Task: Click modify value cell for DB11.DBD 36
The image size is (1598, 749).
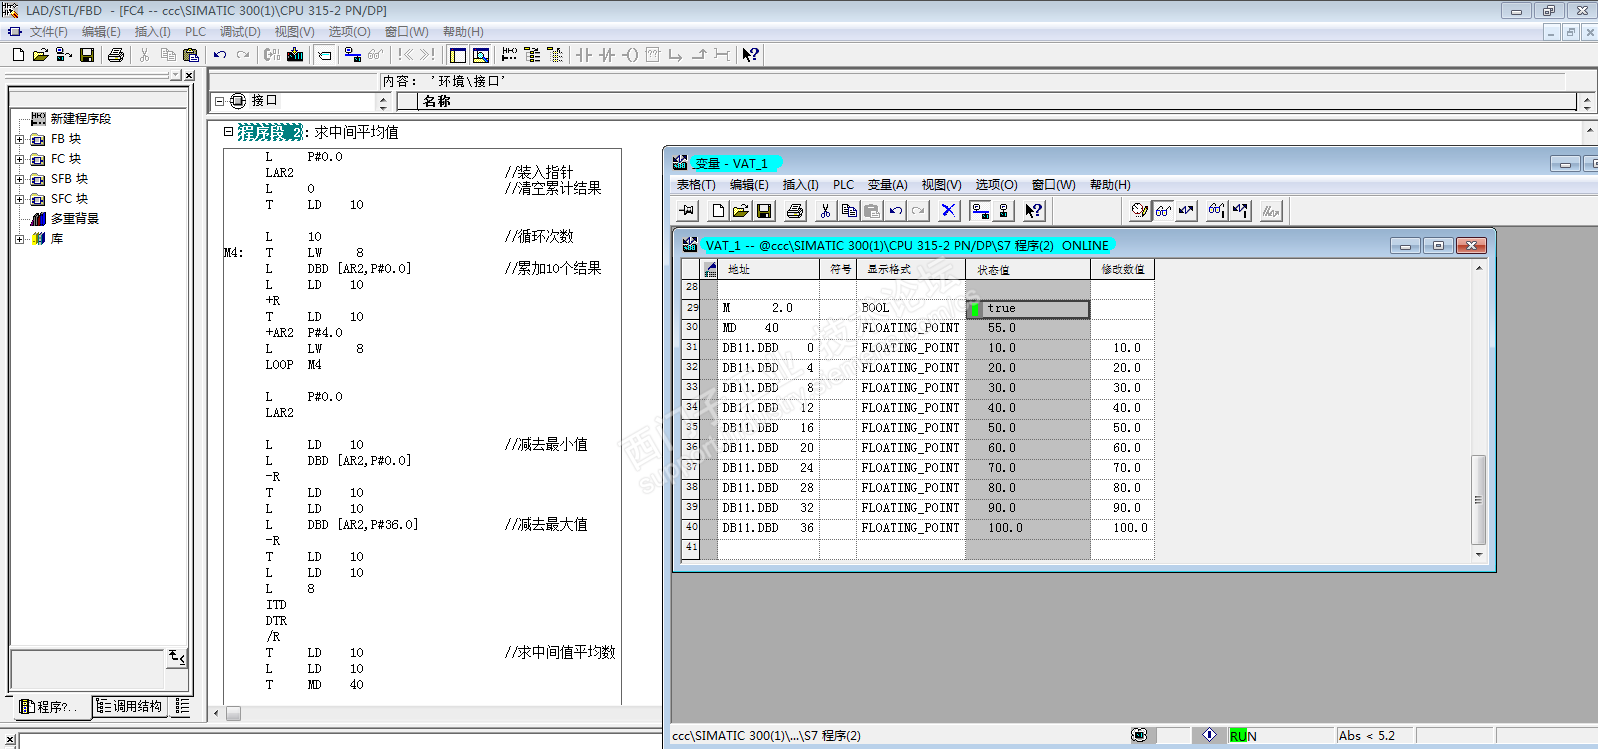Action: (1122, 528)
